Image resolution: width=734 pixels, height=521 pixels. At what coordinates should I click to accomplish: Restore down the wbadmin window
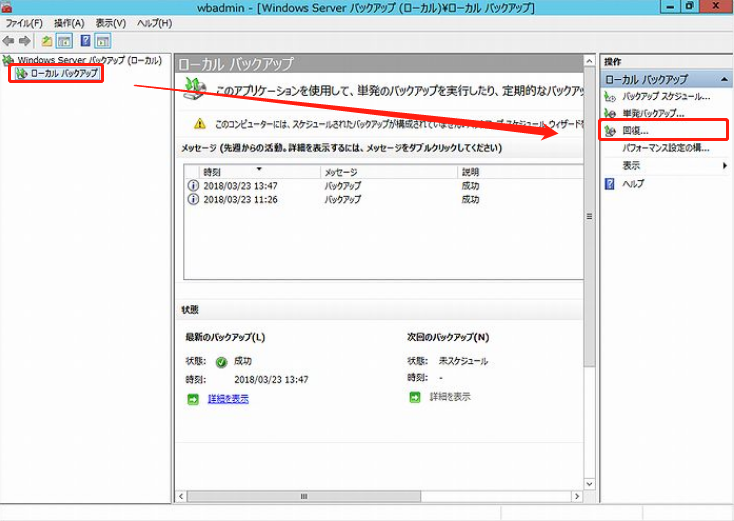(690, 7)
